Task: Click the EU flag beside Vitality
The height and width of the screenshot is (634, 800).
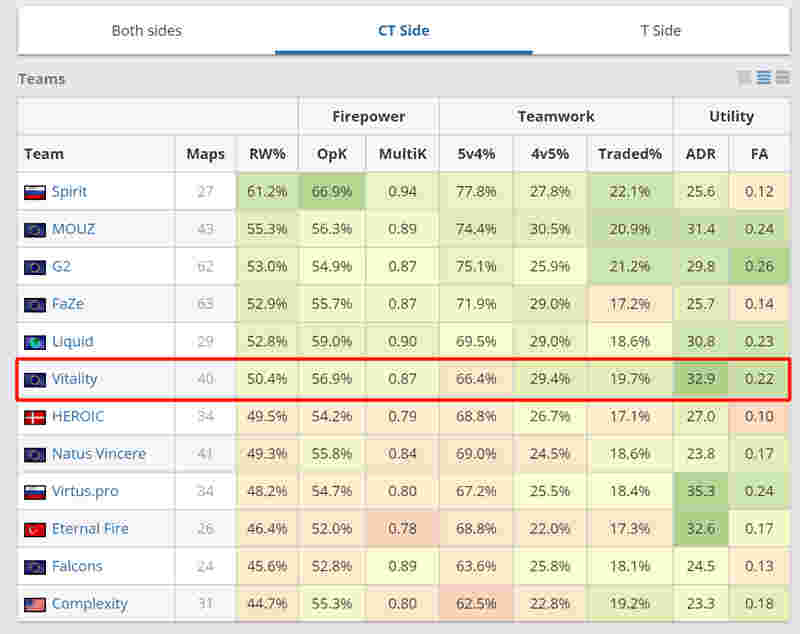Action: click(x=35, y=380)
